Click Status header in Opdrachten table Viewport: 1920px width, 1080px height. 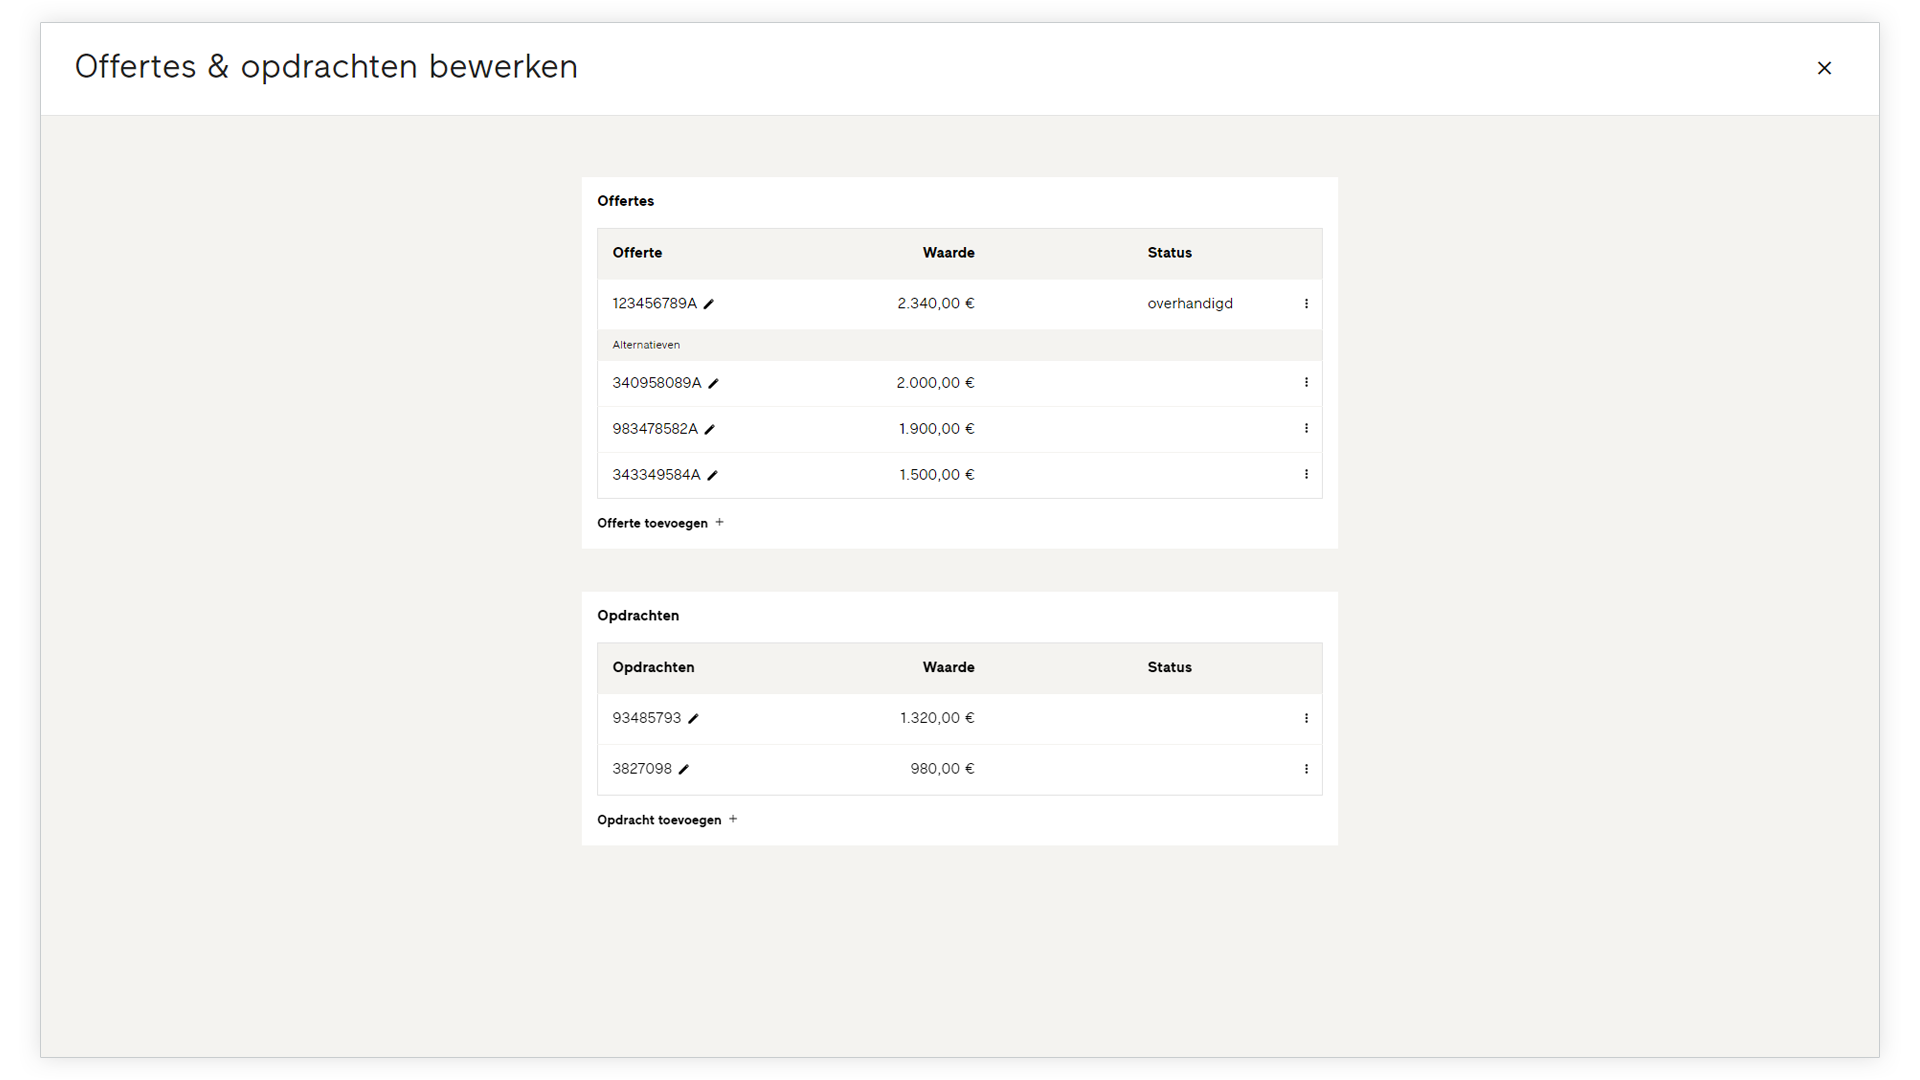[x=1169, y=668]
